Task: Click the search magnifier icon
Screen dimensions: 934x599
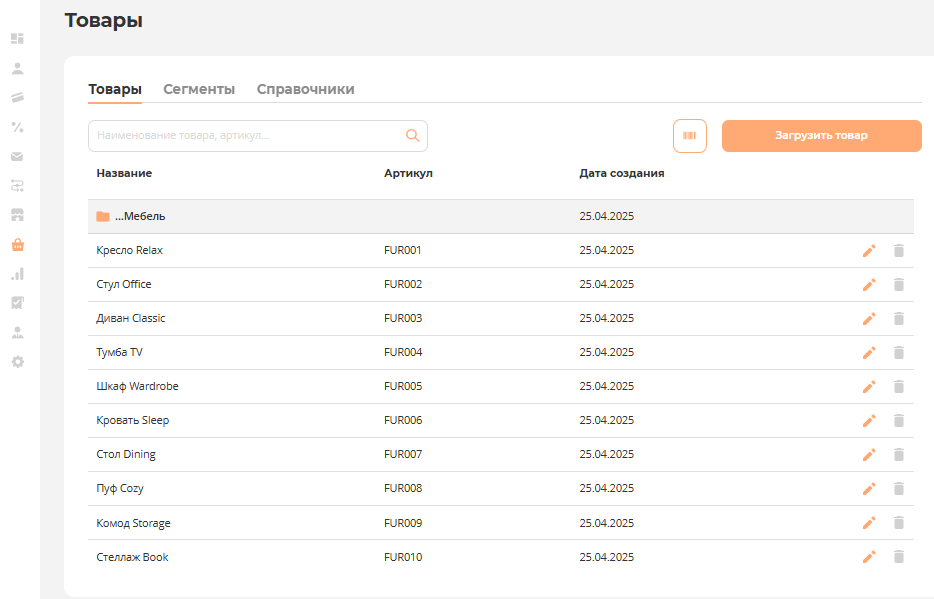Action: point(412,136)
